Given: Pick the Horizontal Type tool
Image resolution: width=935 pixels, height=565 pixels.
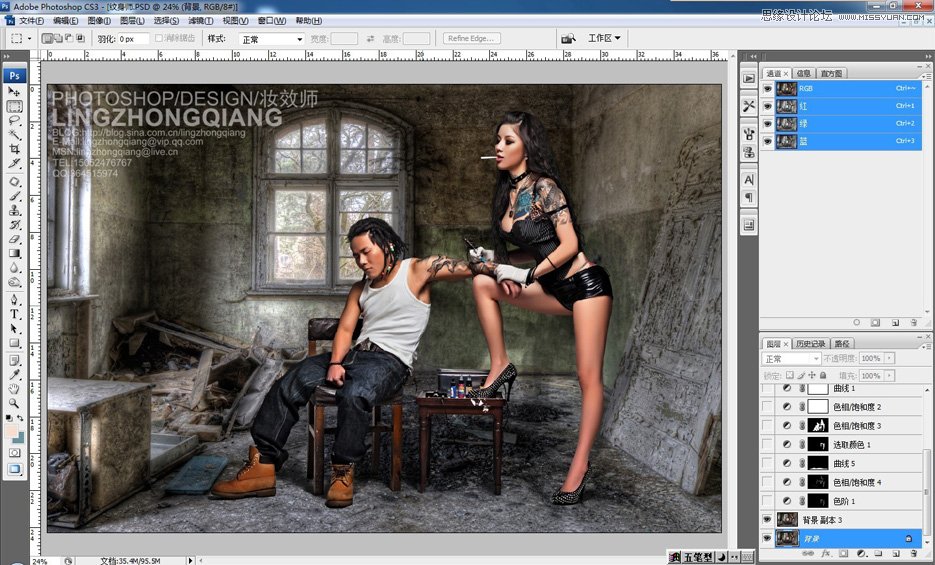Looking at the screenshot, I should pyautogui.click(x=15, y=314).
